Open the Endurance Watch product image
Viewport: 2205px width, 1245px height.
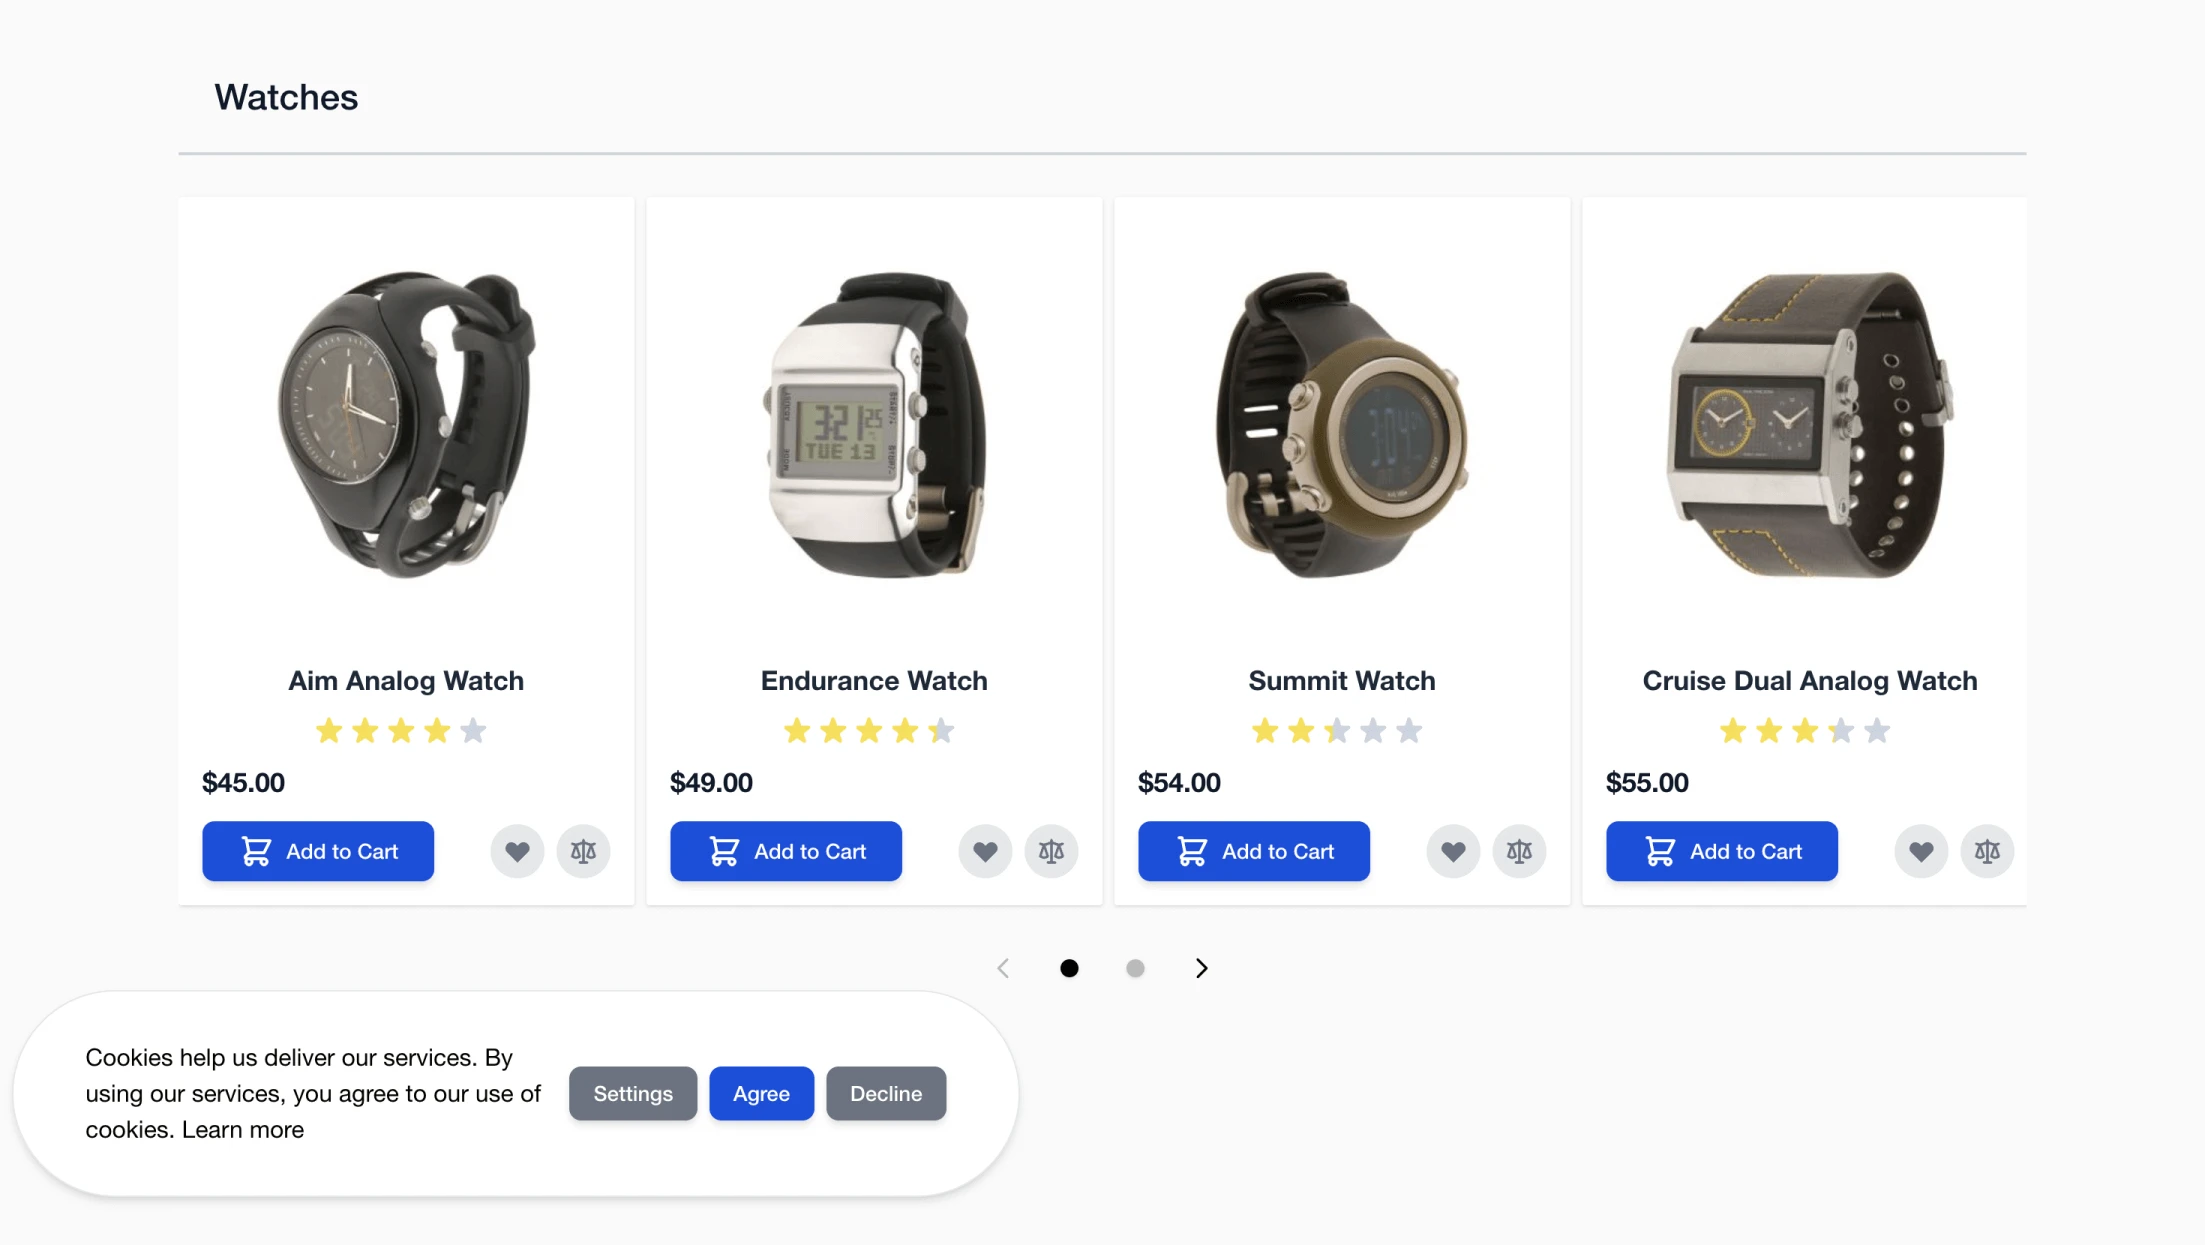(x=874, y=425)
